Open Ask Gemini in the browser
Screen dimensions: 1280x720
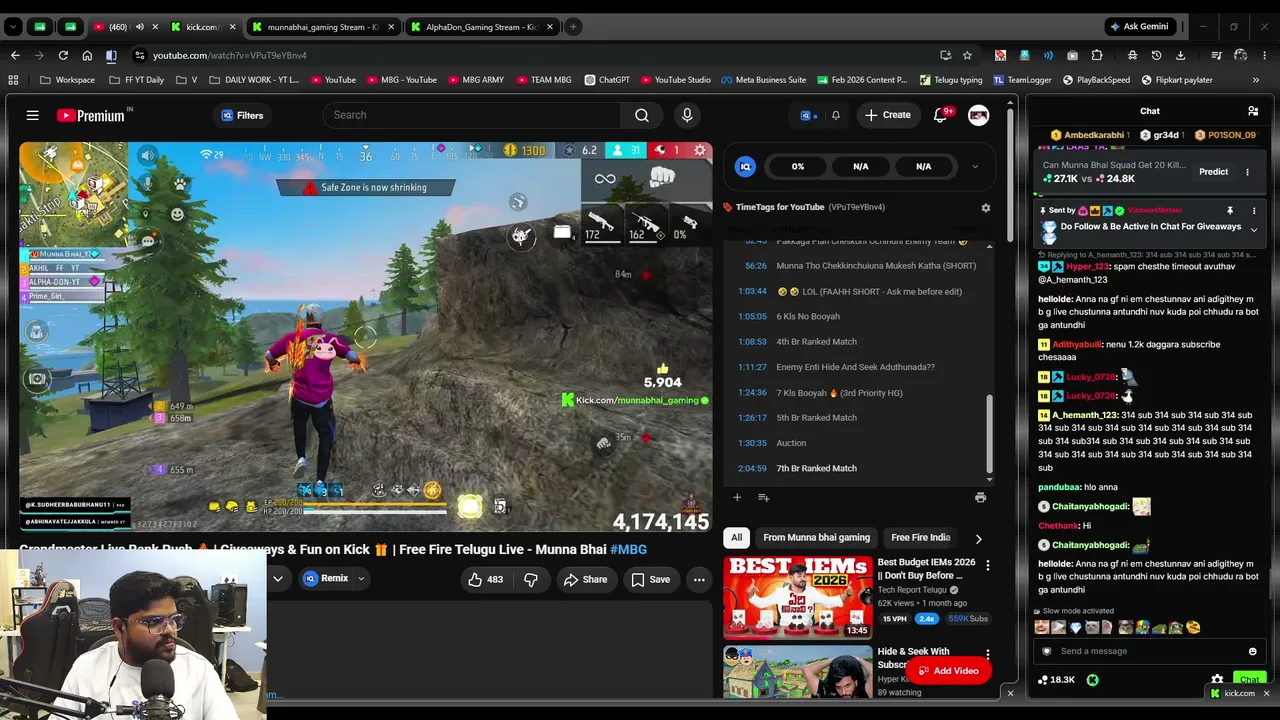(1139, 27)
